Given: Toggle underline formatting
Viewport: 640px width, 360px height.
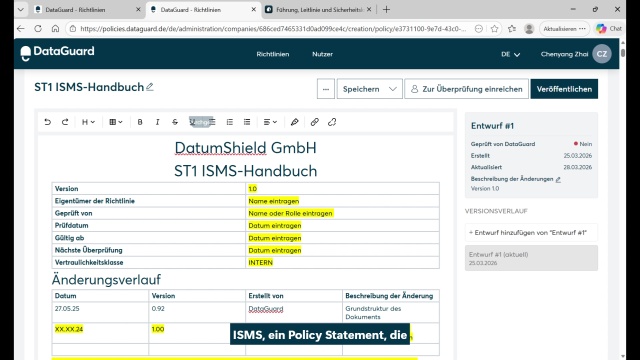Looking at the screenshot, I should click(x=192, y=122).
